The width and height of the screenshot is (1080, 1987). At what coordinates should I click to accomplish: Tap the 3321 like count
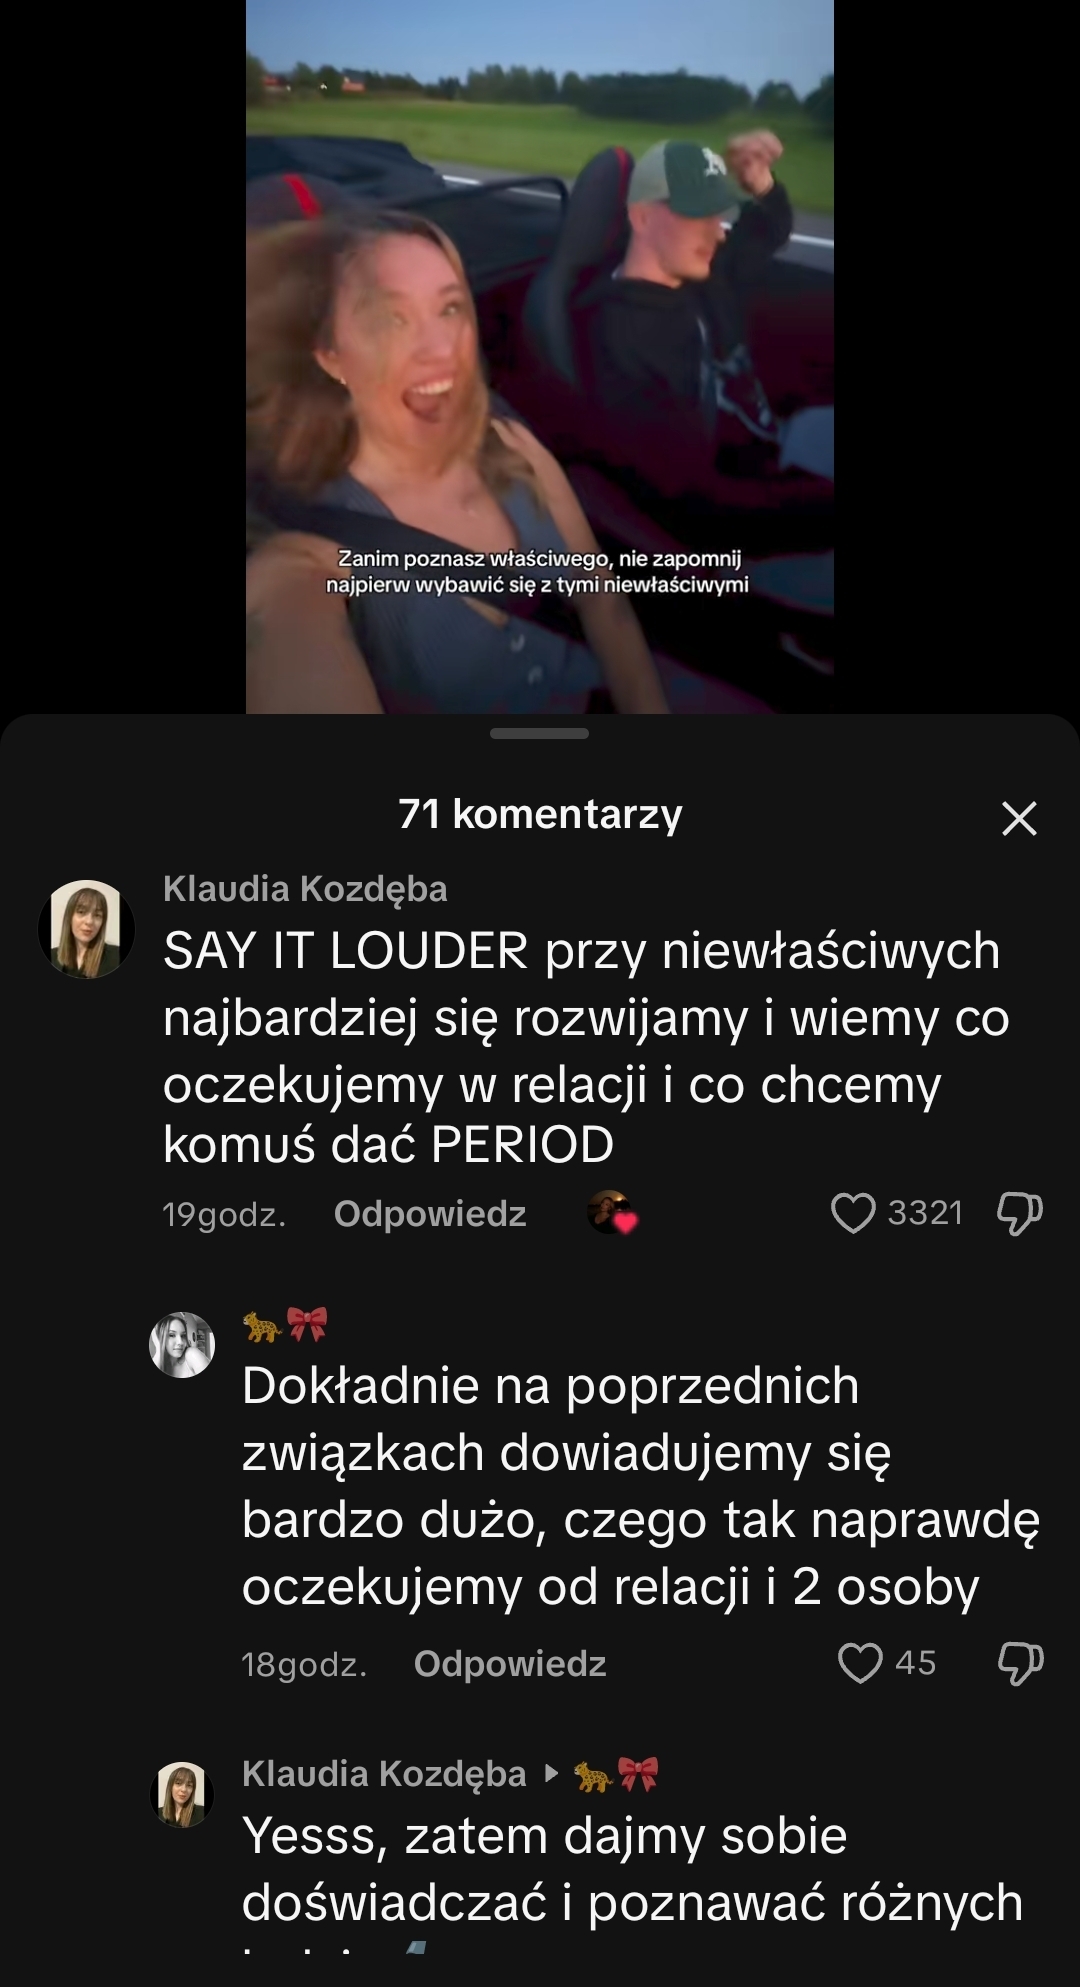click(x=925, y=1212)
